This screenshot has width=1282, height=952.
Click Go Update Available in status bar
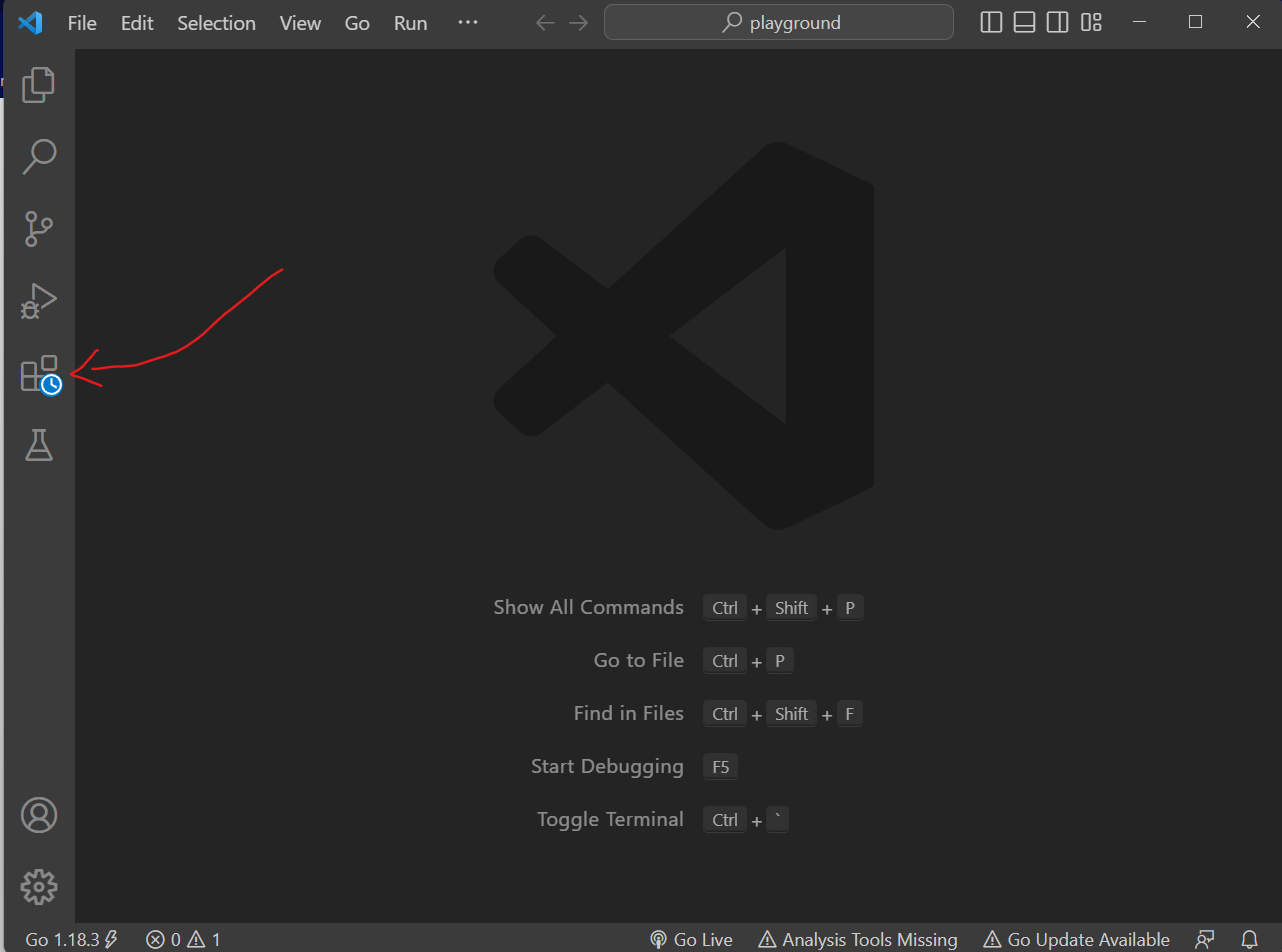point(1077,939)
